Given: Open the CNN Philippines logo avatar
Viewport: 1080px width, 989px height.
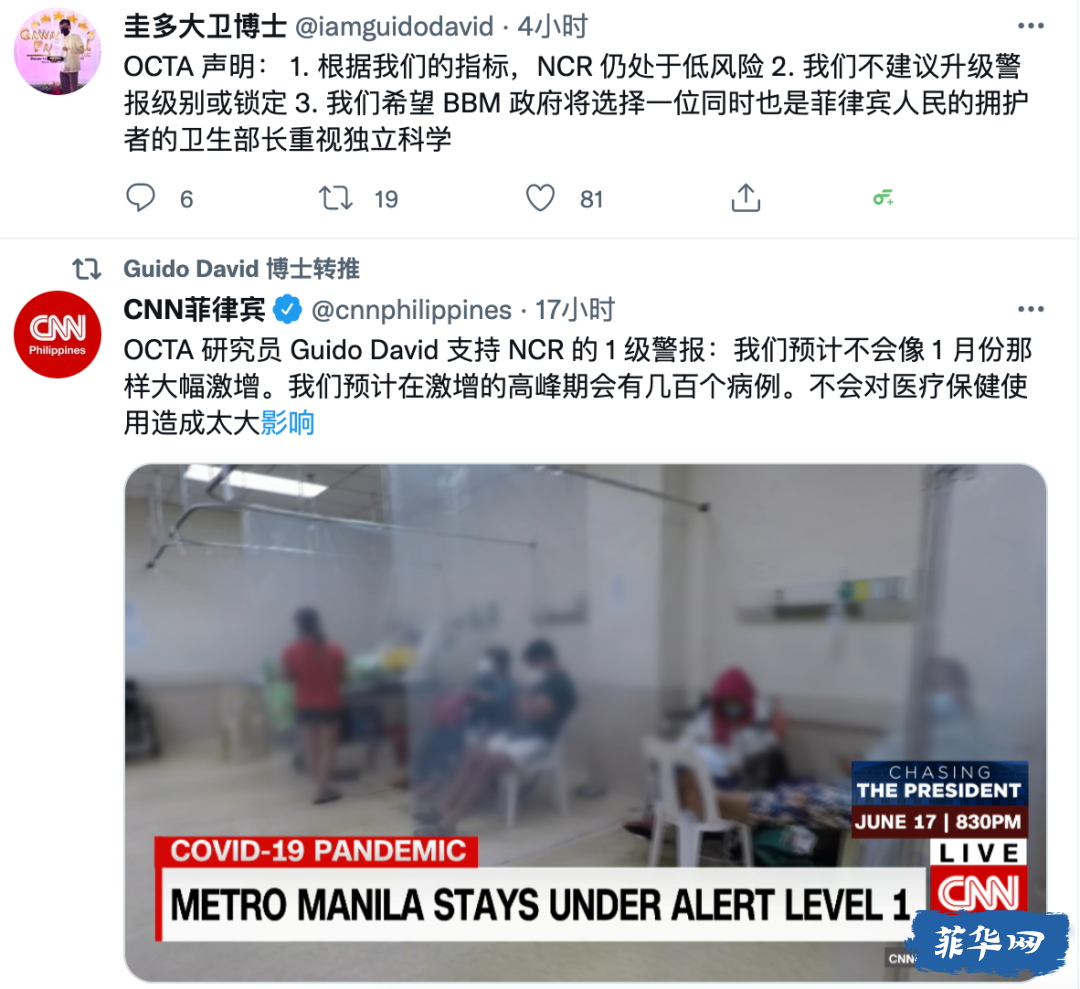Looking at the screenshot, I should [x=58, y=334].
